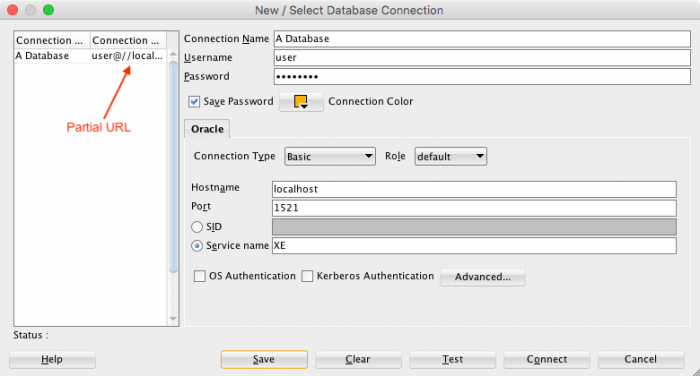Select the Service name radio button
The width and height of the screenshot is (700, 376).
click(197, 246)
